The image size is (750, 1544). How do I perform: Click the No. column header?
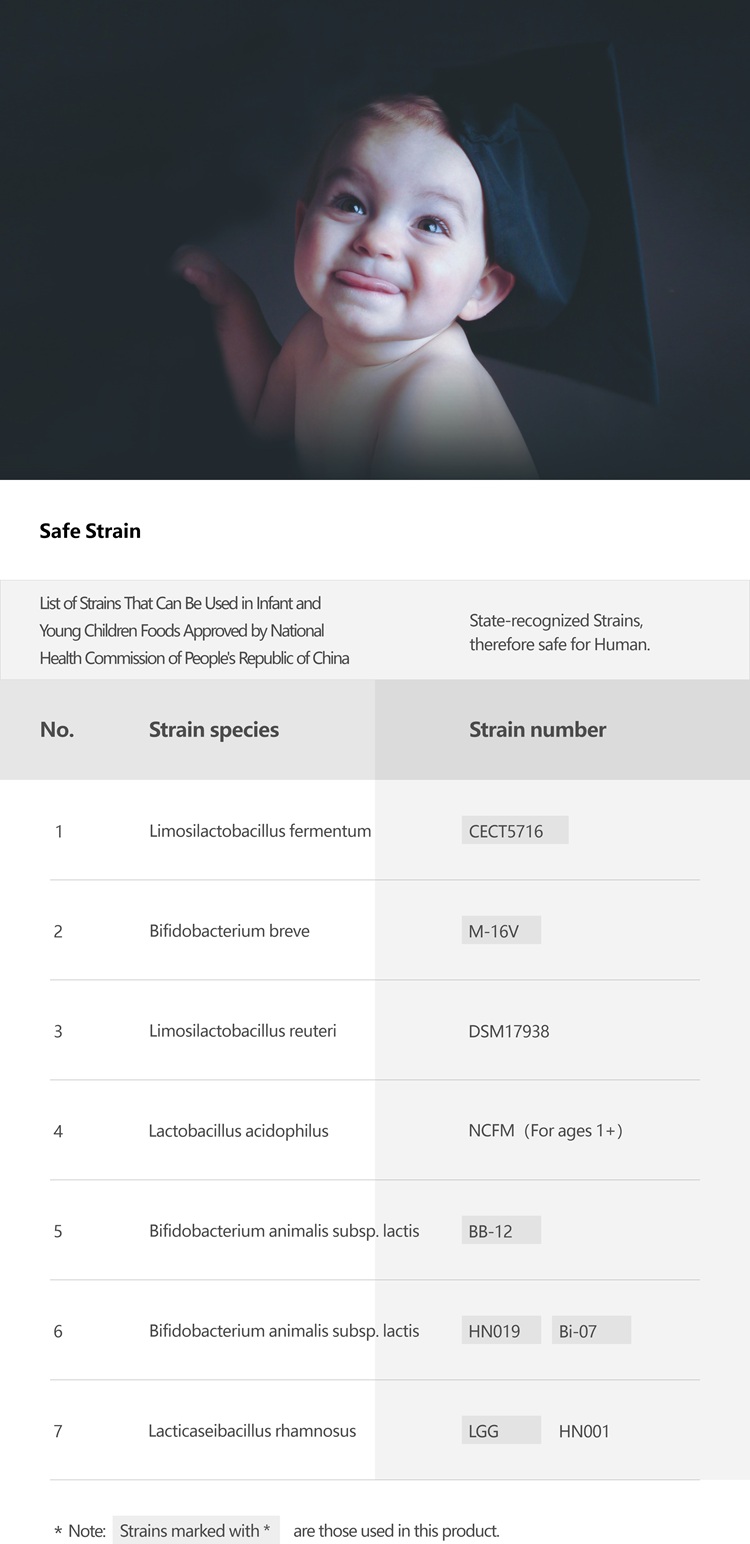57,730
